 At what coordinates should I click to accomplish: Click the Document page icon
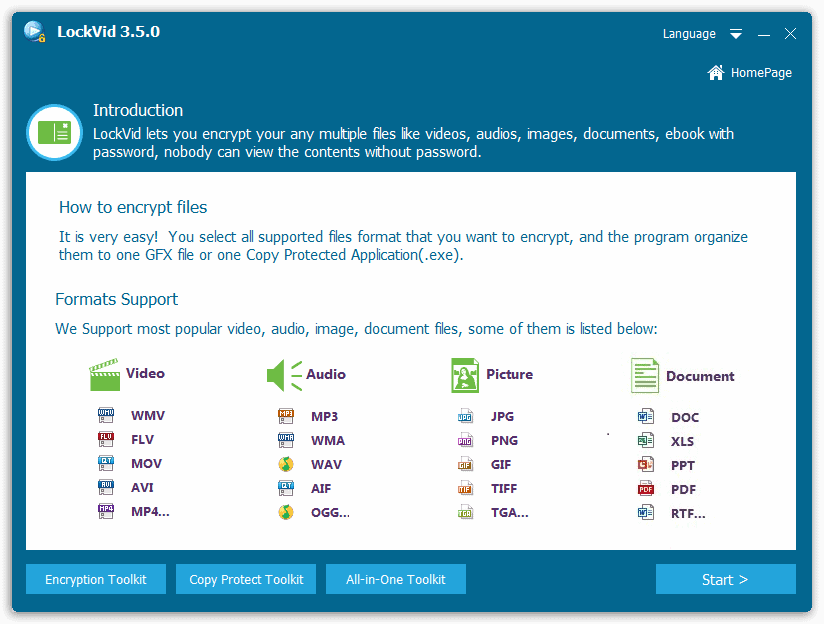click(x=644, y=376)
